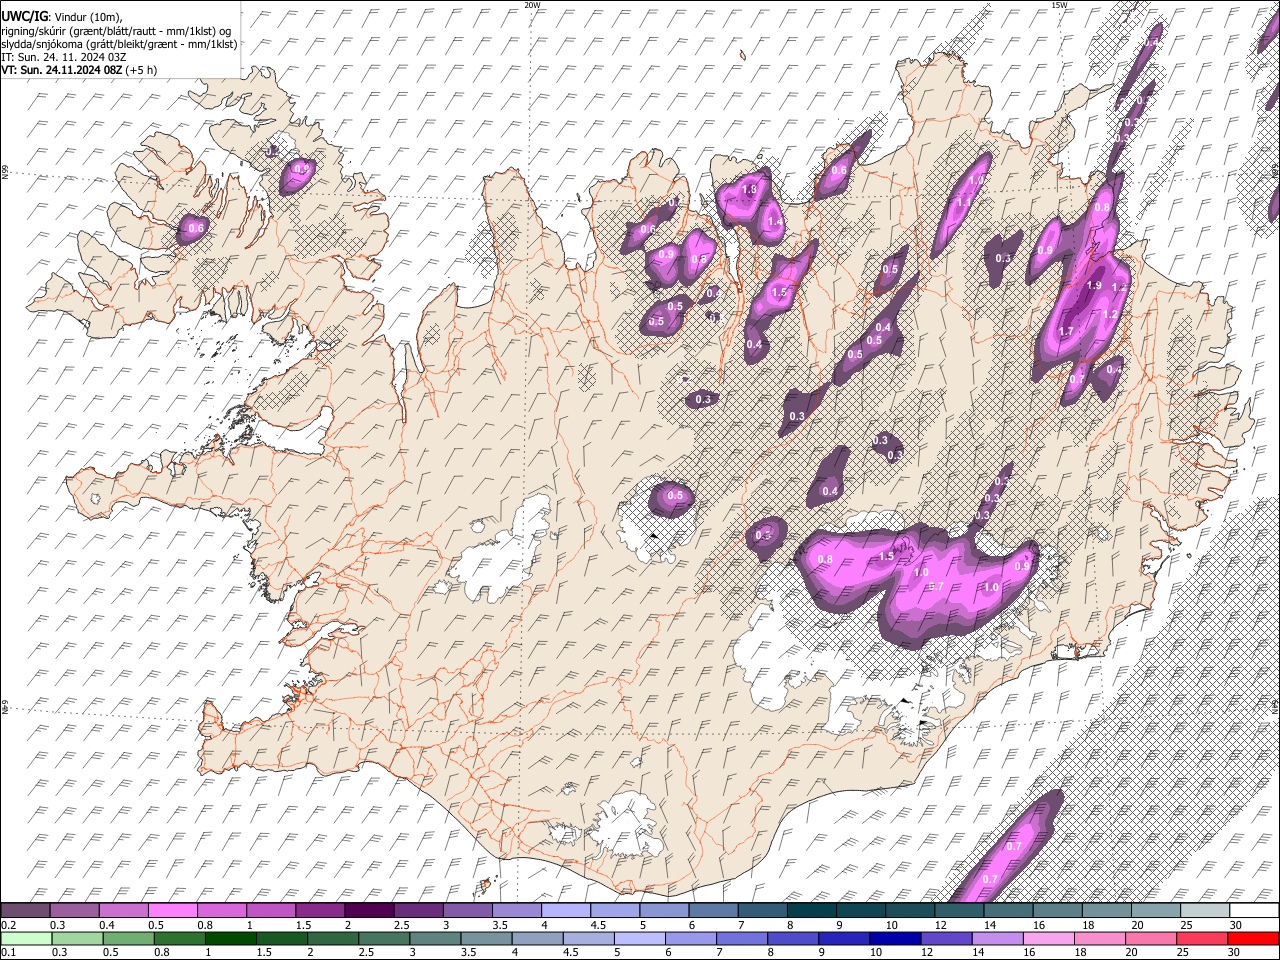Pick the 3 grey-green swatch in lower legend
The image size is (1280, 960).
(x=435, y=939)
